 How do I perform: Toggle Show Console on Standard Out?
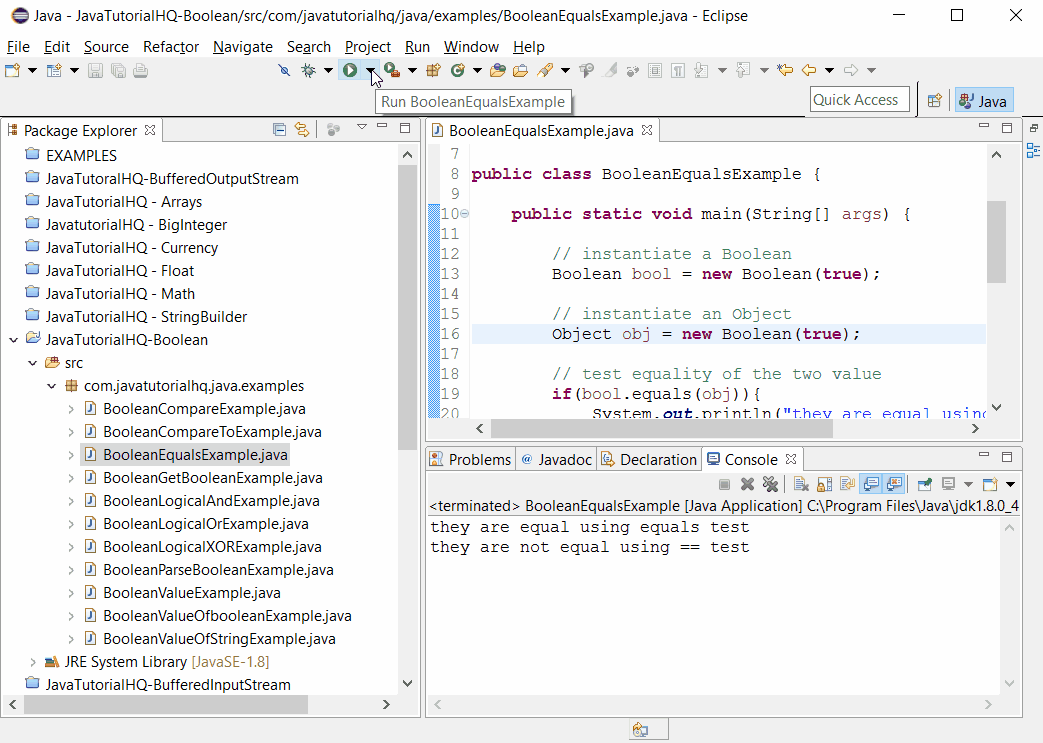pos(871,484)
